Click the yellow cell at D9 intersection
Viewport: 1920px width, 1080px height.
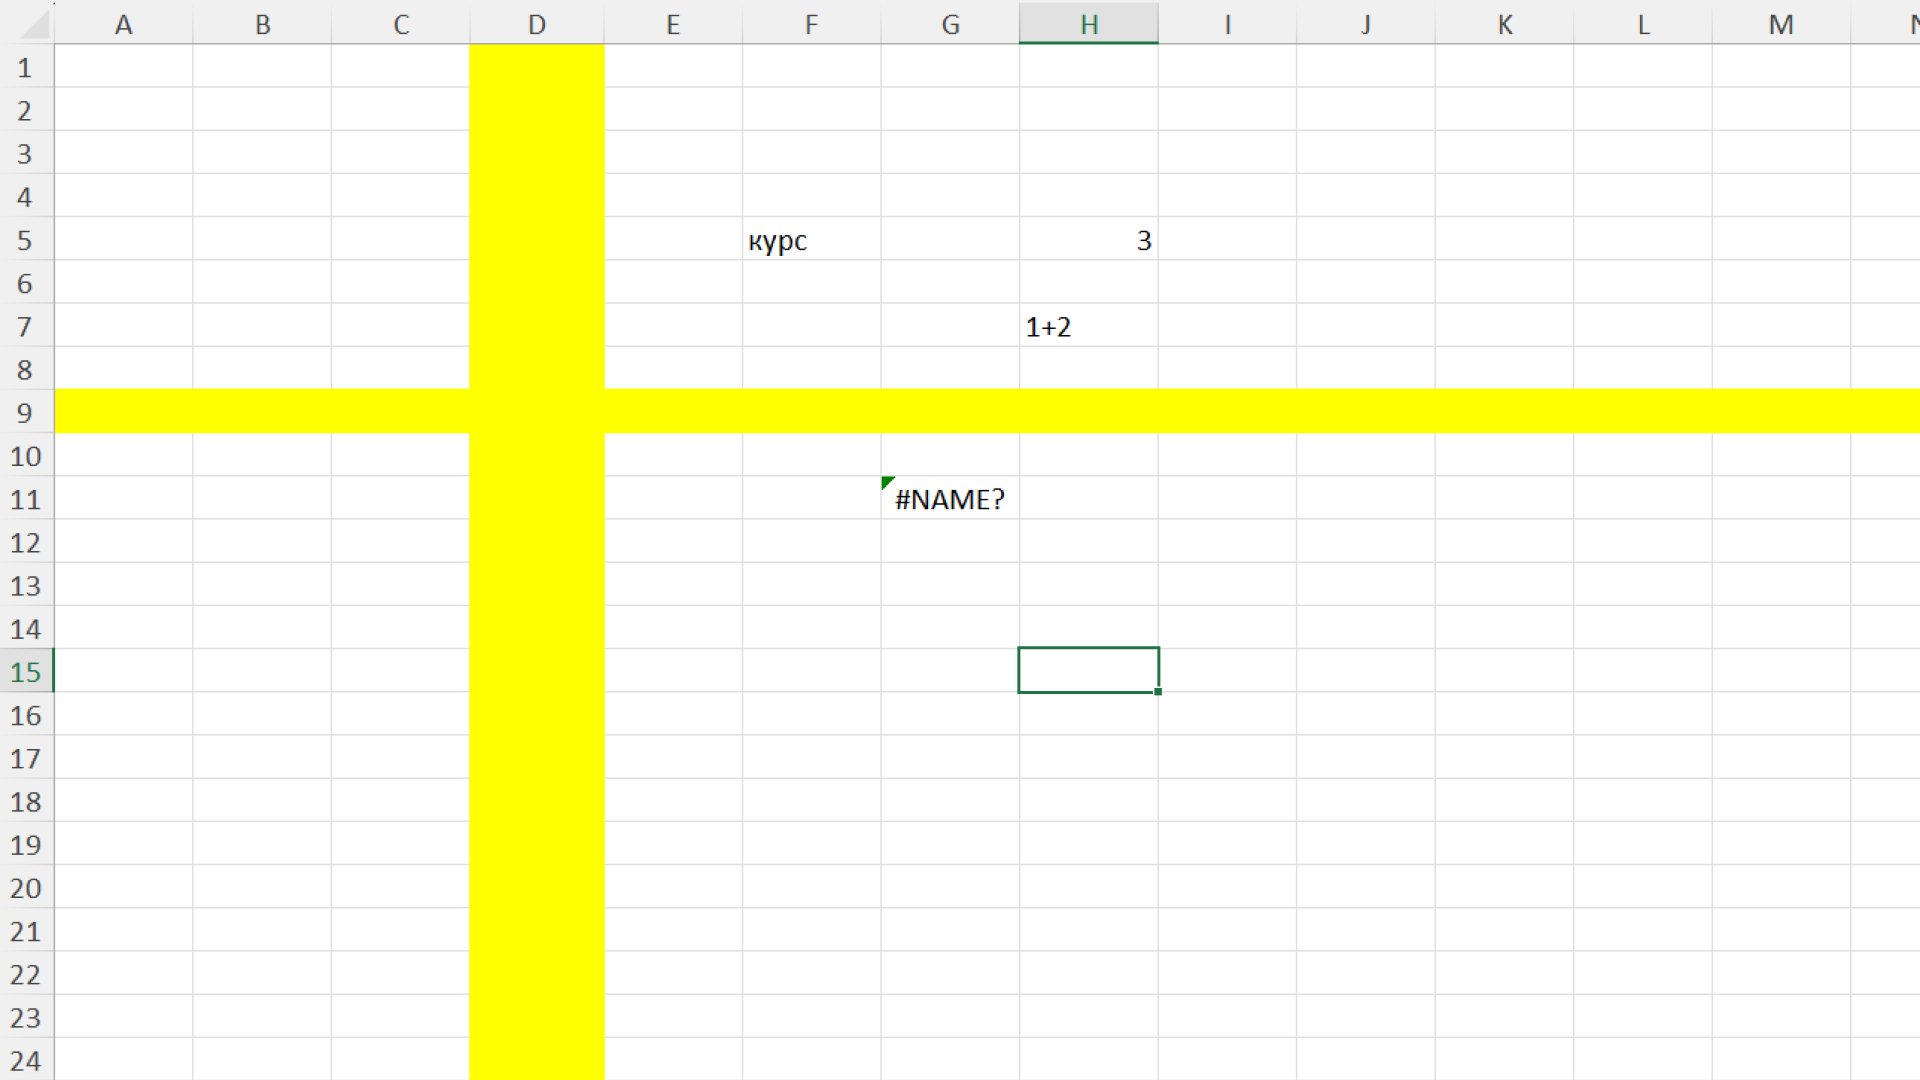[x=537, y=413]
